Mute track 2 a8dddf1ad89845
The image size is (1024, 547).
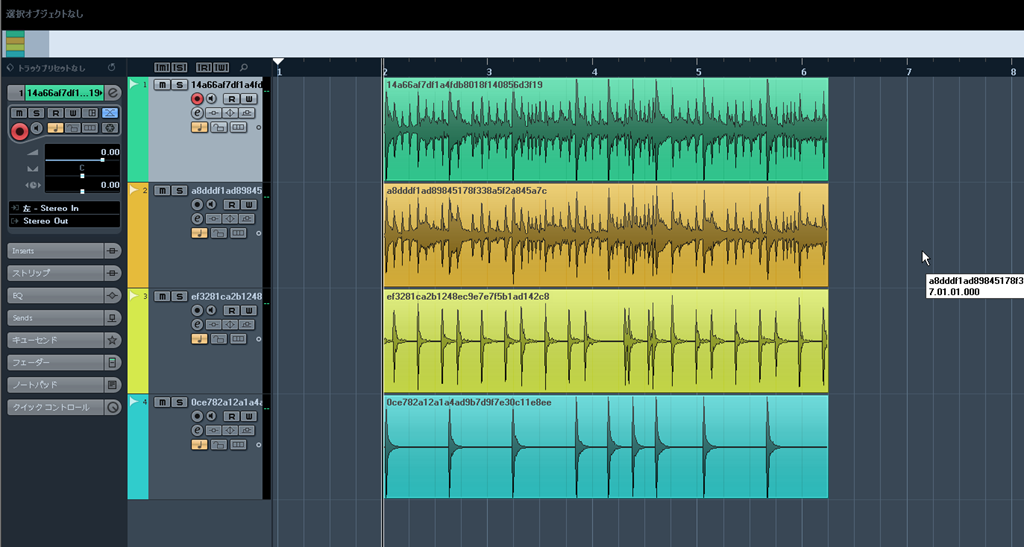point(162,191)
